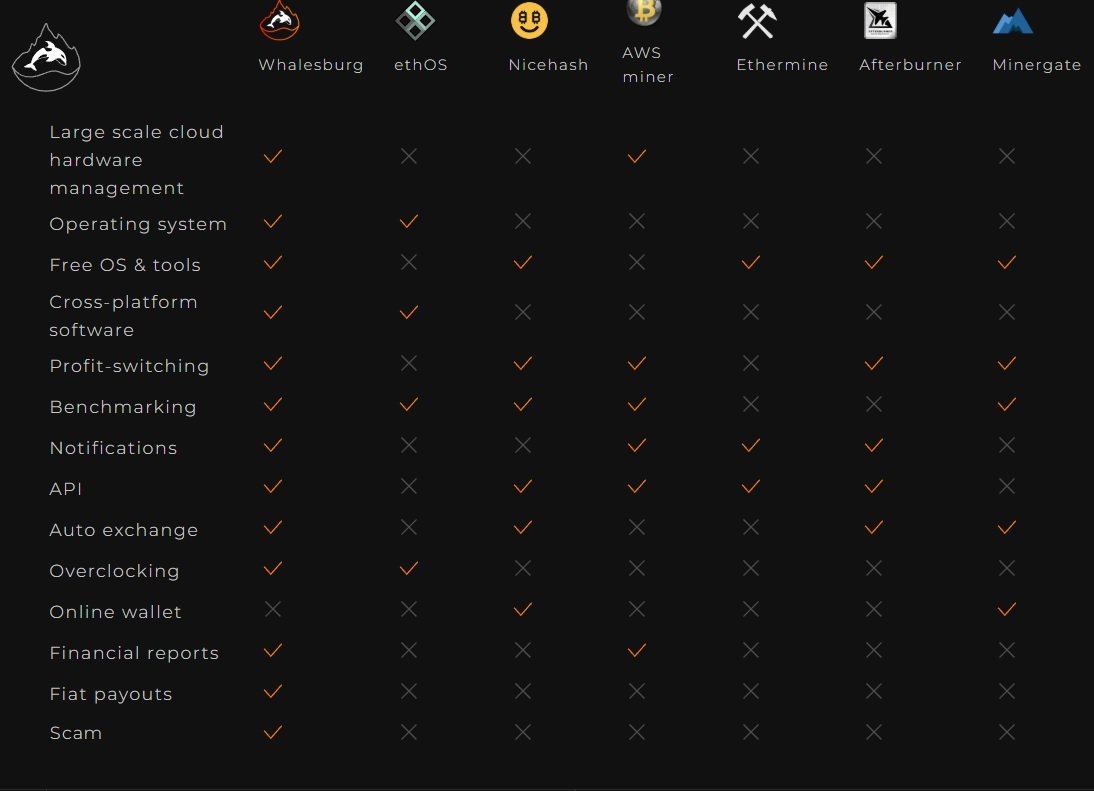Click the 'Free OS & tools' row label

[125, 265]
